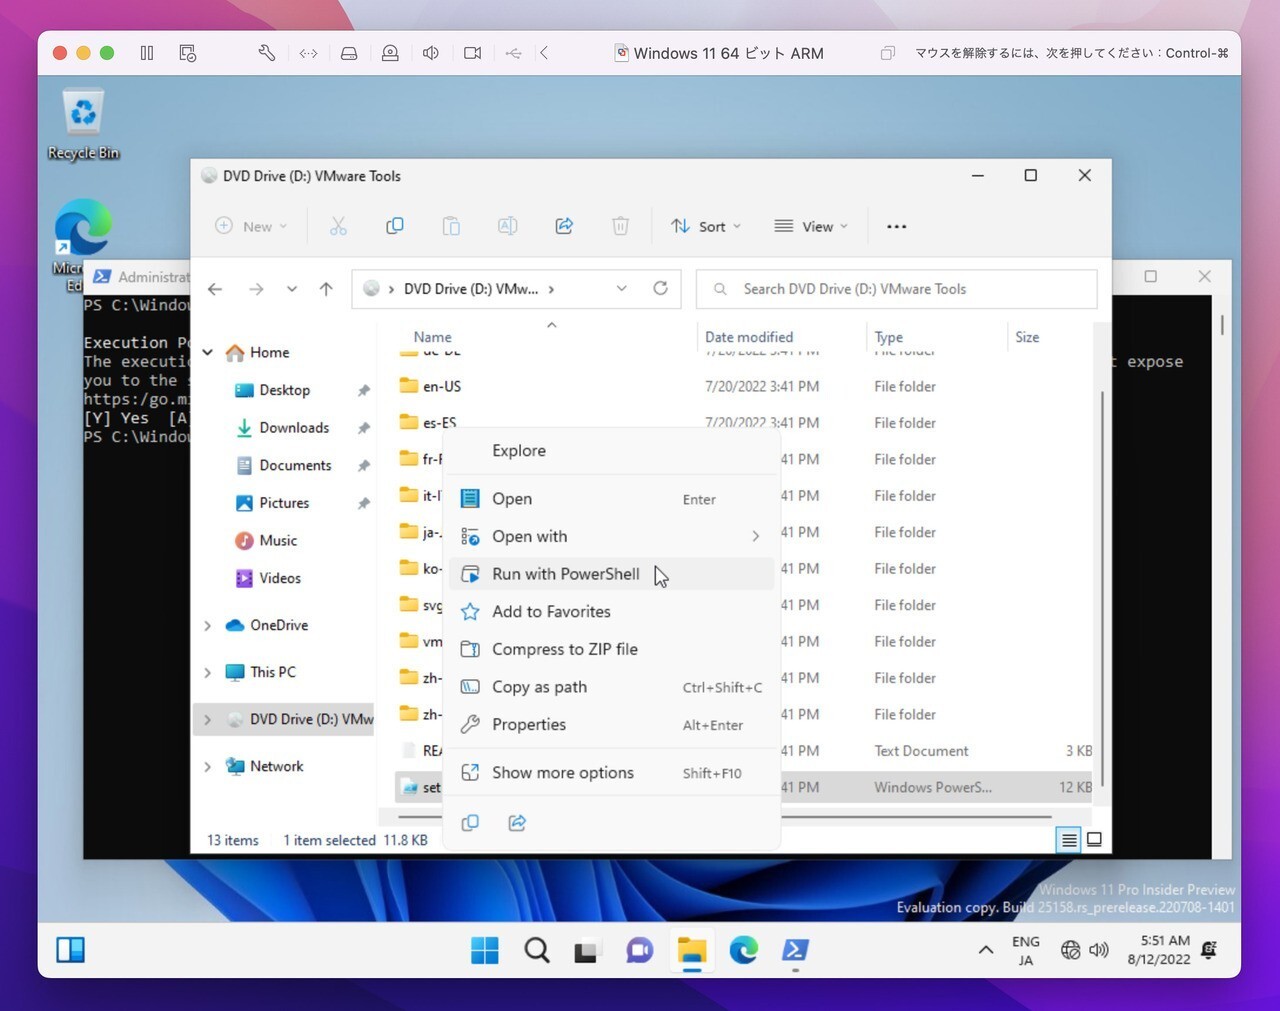Open the taskbar Search icon
This screenshot has height=1011, width=1280.
tap(537, 950)
